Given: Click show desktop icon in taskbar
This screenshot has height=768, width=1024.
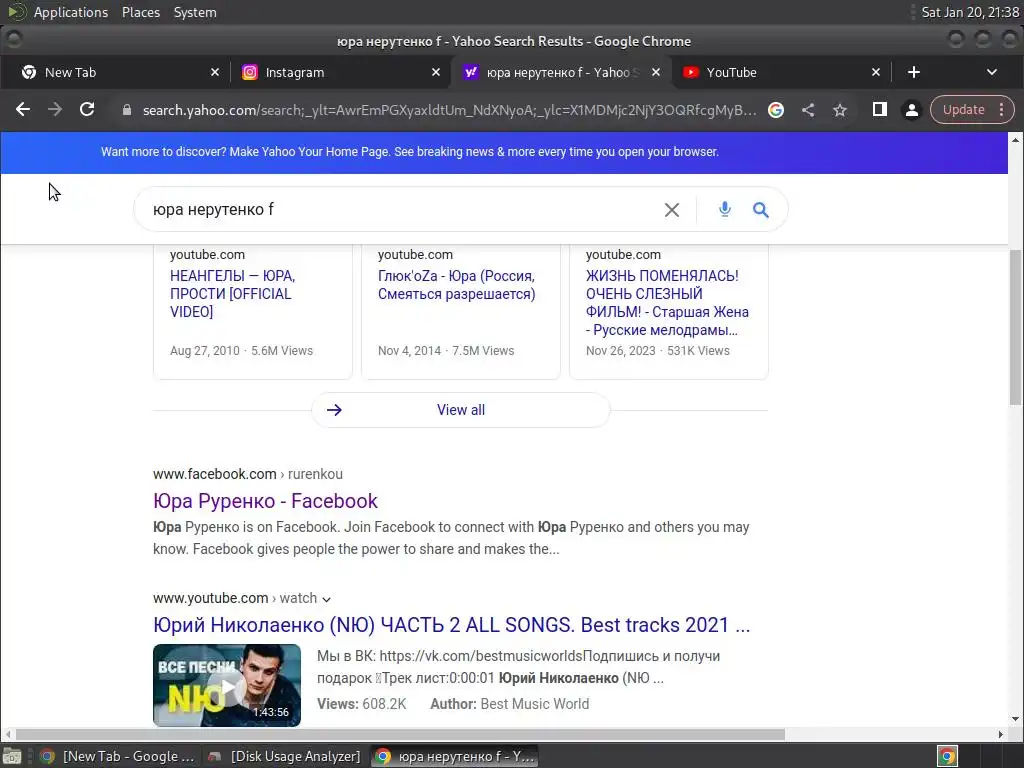Looking at the screenshot, I should (x=12, y=756).
